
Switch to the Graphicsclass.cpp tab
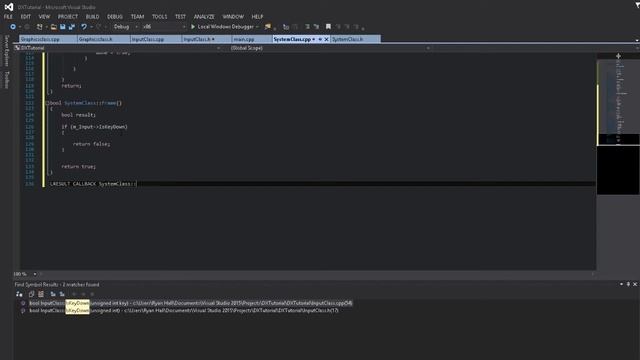pos(48,39)
